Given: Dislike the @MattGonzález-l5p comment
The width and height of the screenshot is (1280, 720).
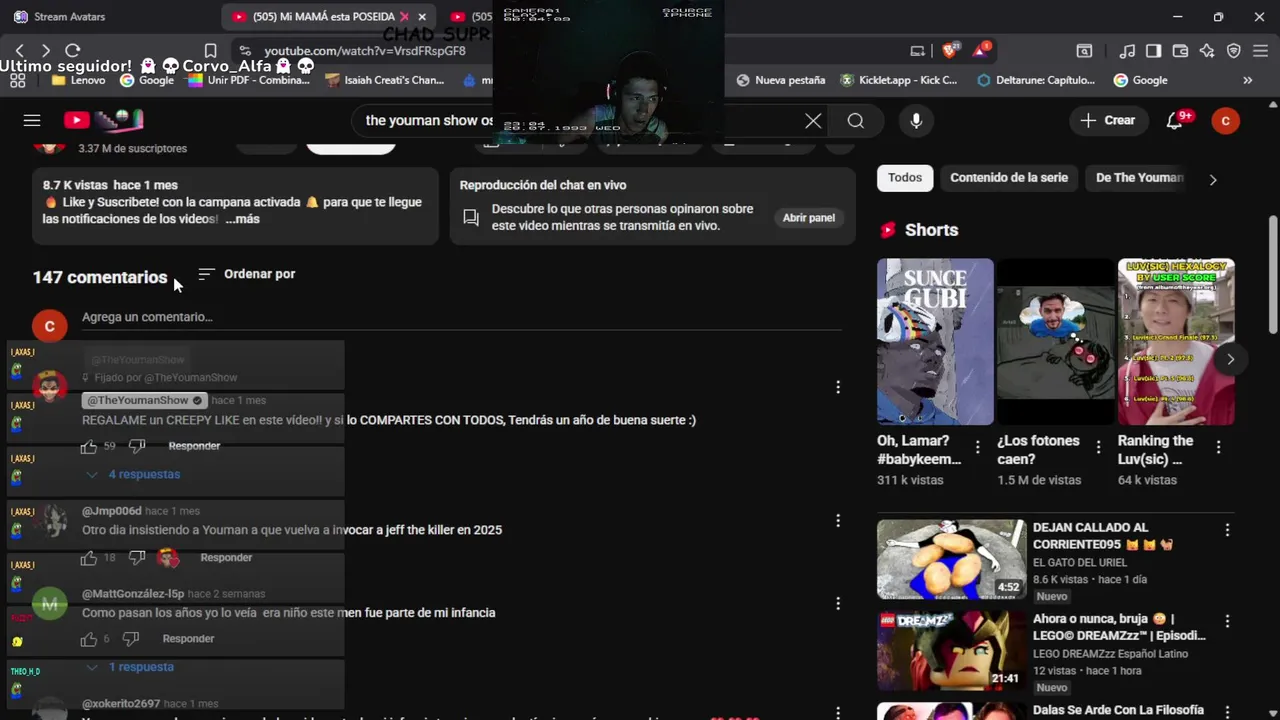Looking at the screenshot, I should [x=131, y=639].
